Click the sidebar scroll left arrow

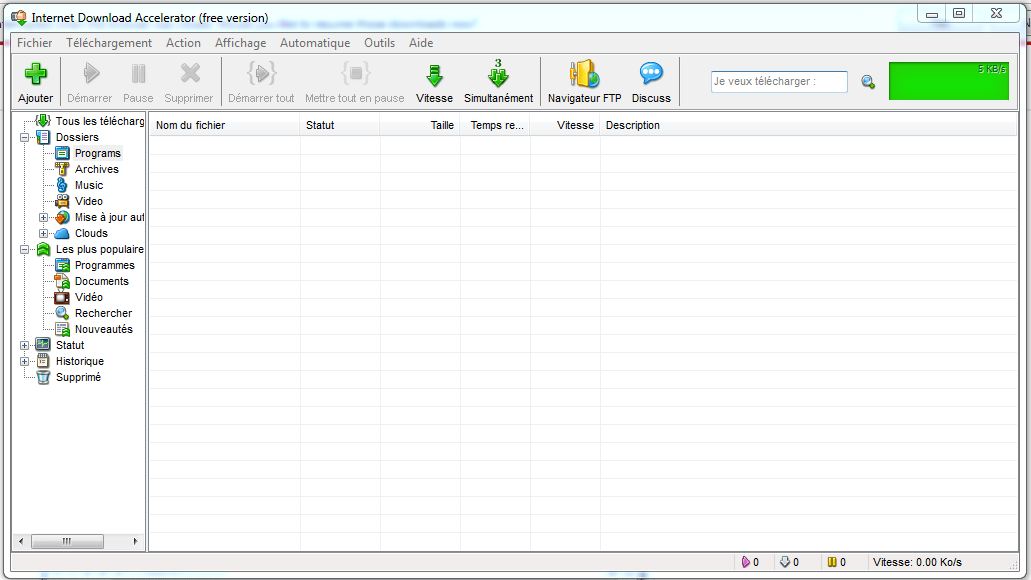pyautogui.click(x=21, y=541)
